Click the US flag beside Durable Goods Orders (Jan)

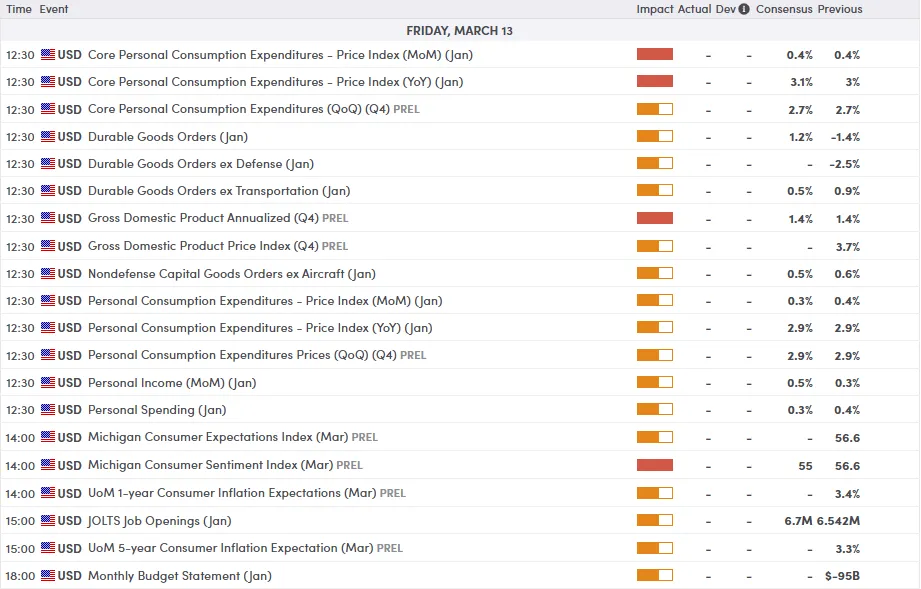47,136
